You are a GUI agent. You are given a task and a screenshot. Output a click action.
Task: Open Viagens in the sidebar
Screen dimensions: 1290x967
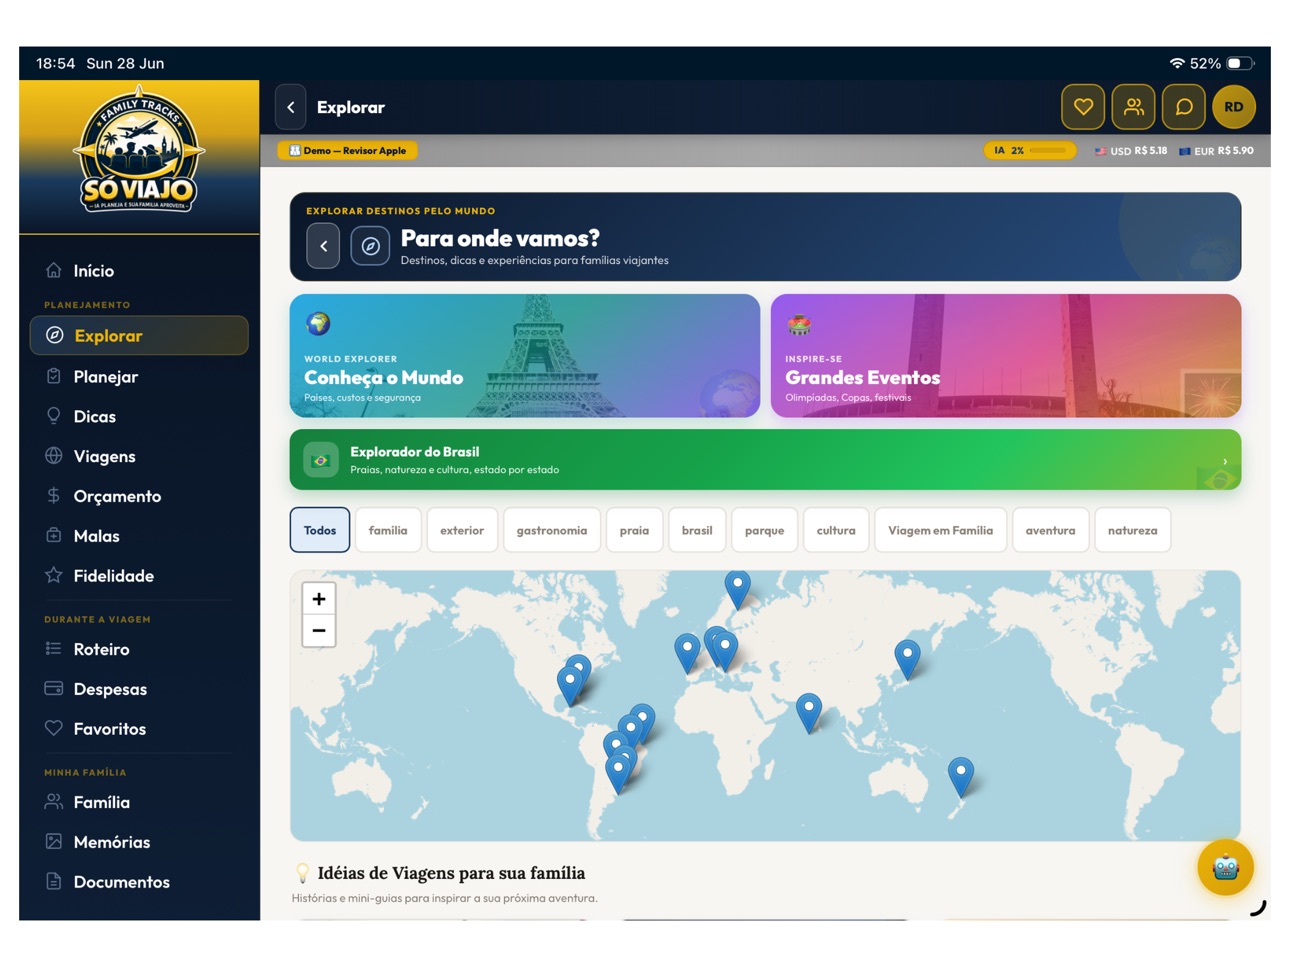[139, 457]
